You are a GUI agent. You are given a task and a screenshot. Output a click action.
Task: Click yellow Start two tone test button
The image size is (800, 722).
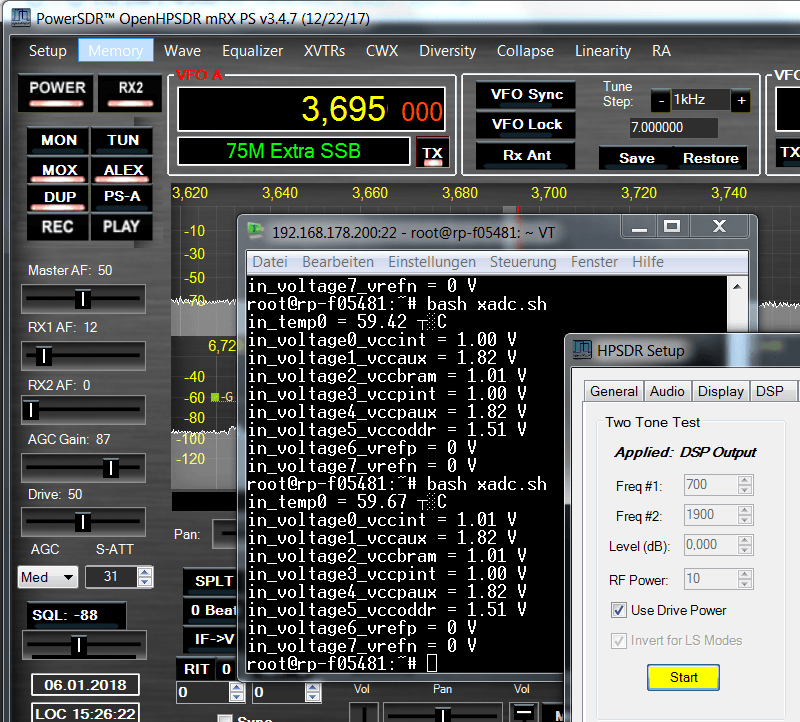coord(683,677)
